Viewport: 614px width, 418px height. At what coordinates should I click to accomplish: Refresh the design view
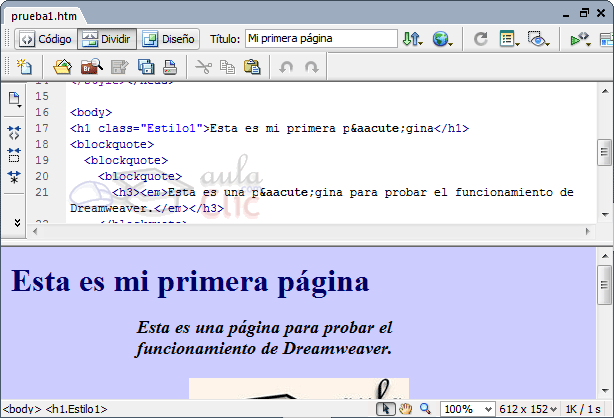pyautogui.click(x=480, y=40)
